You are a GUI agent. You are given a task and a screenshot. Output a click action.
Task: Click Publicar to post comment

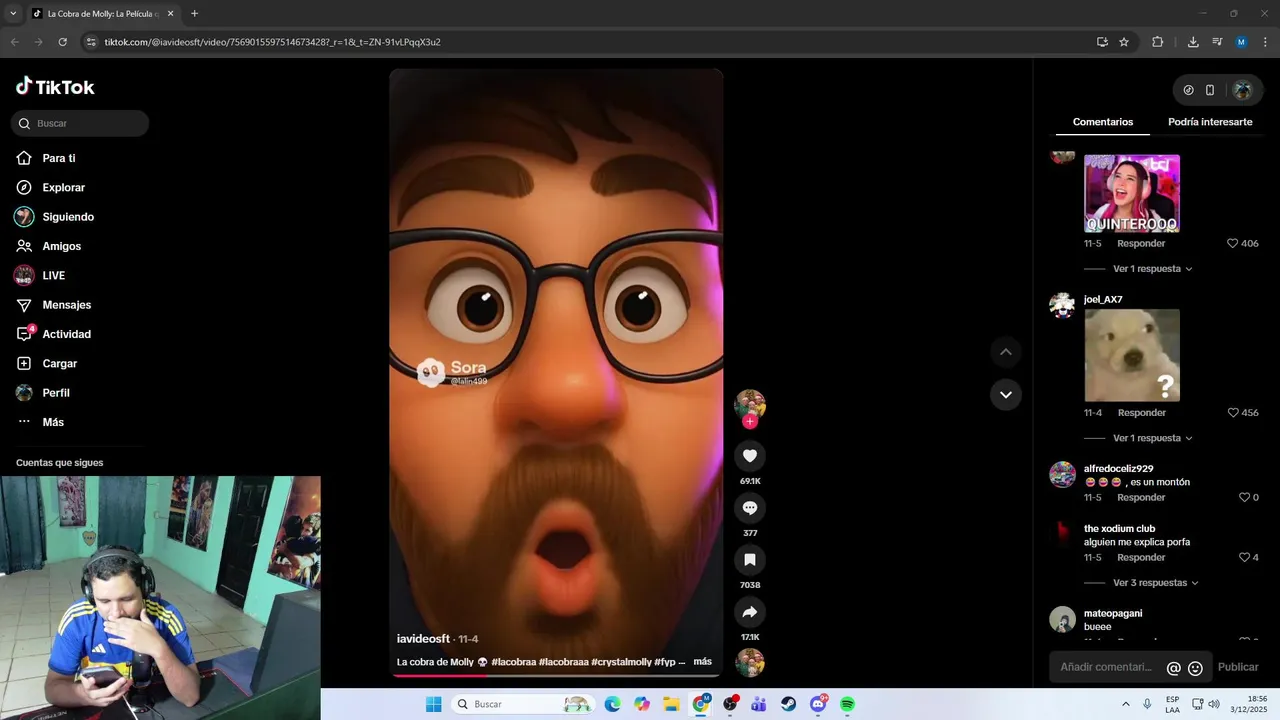[x=1238, y=667]
